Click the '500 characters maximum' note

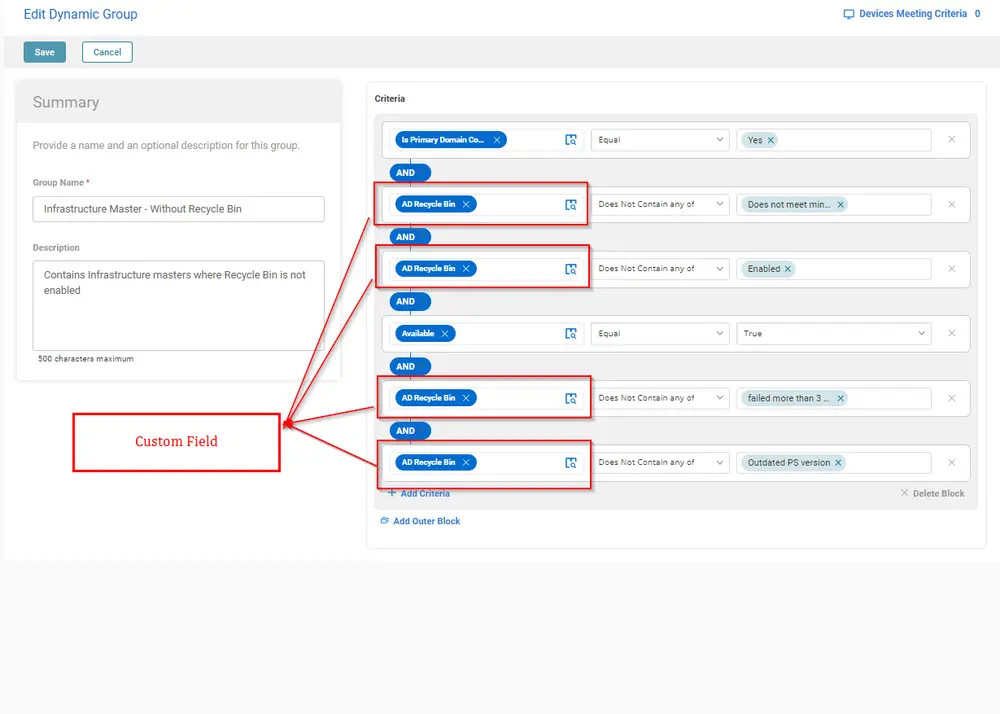[86, 359]
